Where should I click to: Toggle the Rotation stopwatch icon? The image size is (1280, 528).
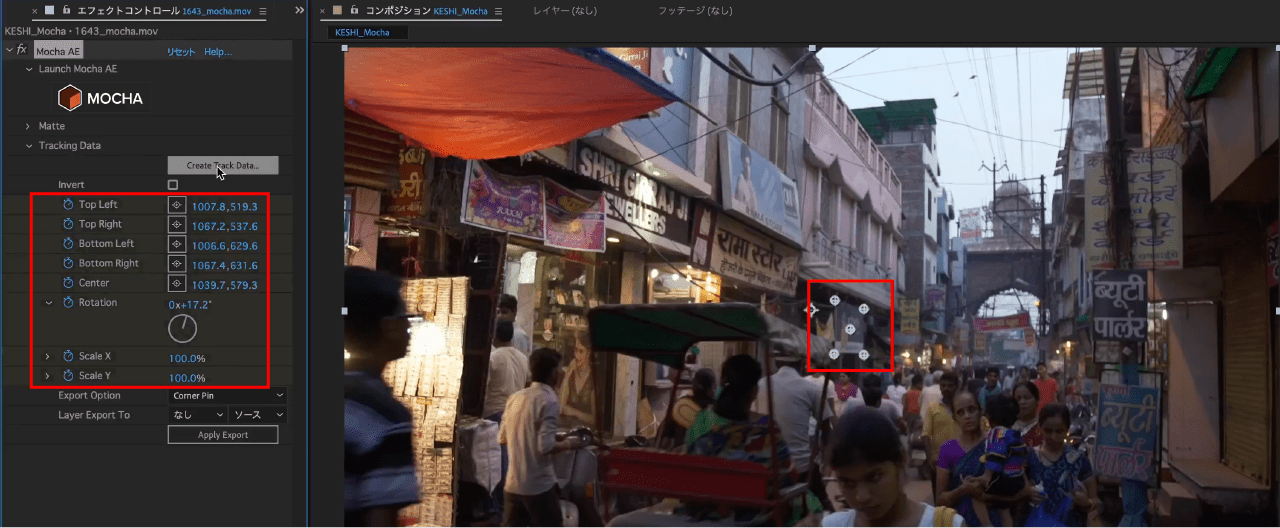(x=68, y=302)
